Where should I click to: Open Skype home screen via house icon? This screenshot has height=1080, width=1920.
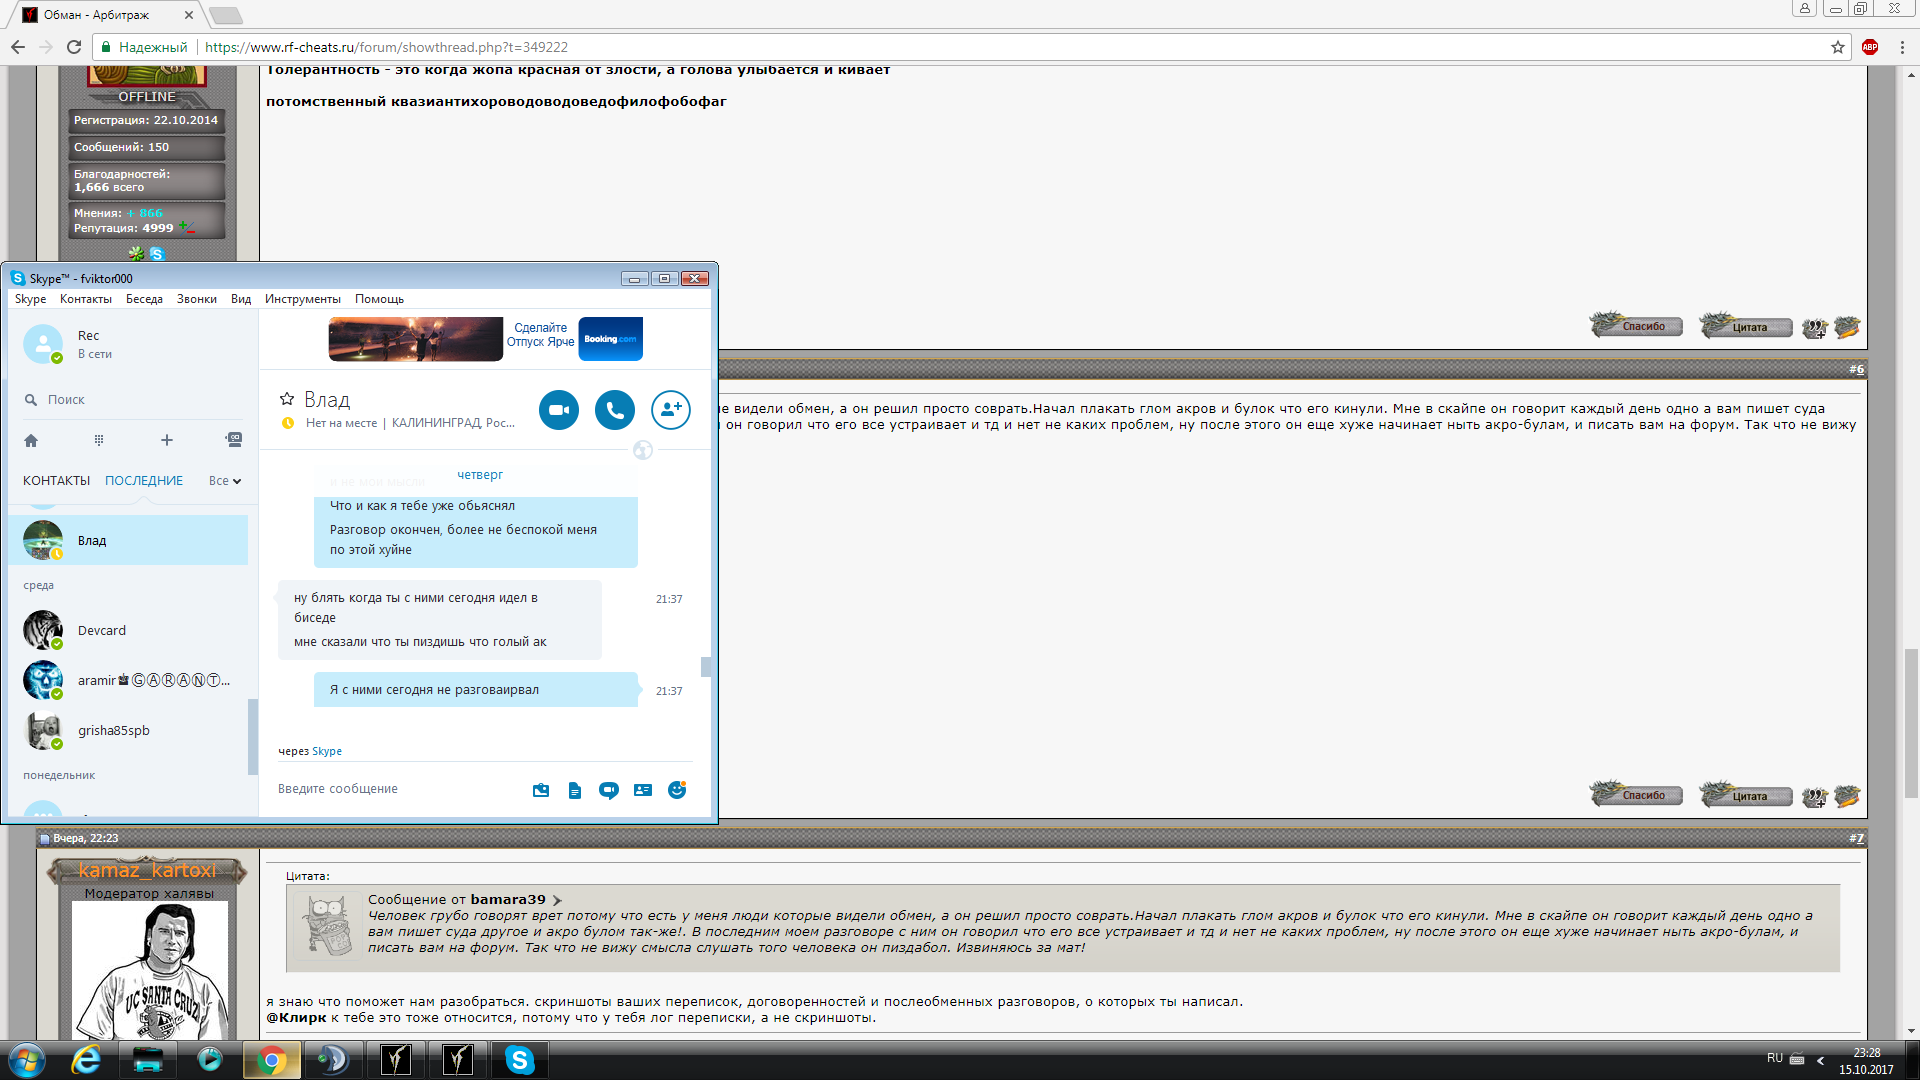pos(31,440)
